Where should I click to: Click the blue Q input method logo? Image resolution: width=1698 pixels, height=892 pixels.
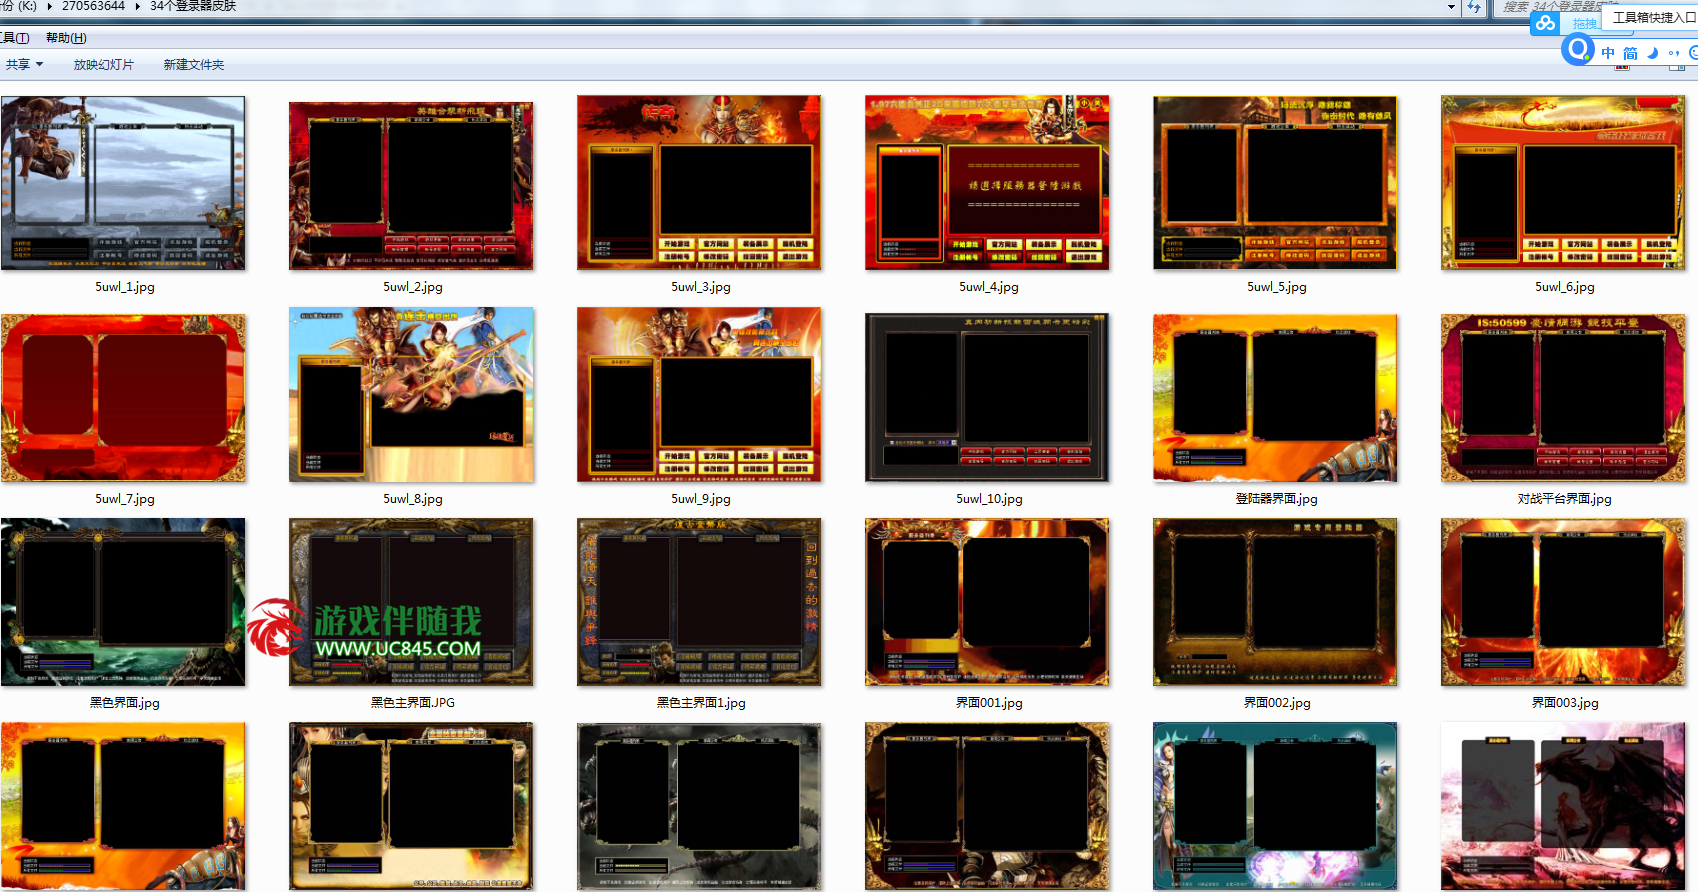1578,49
